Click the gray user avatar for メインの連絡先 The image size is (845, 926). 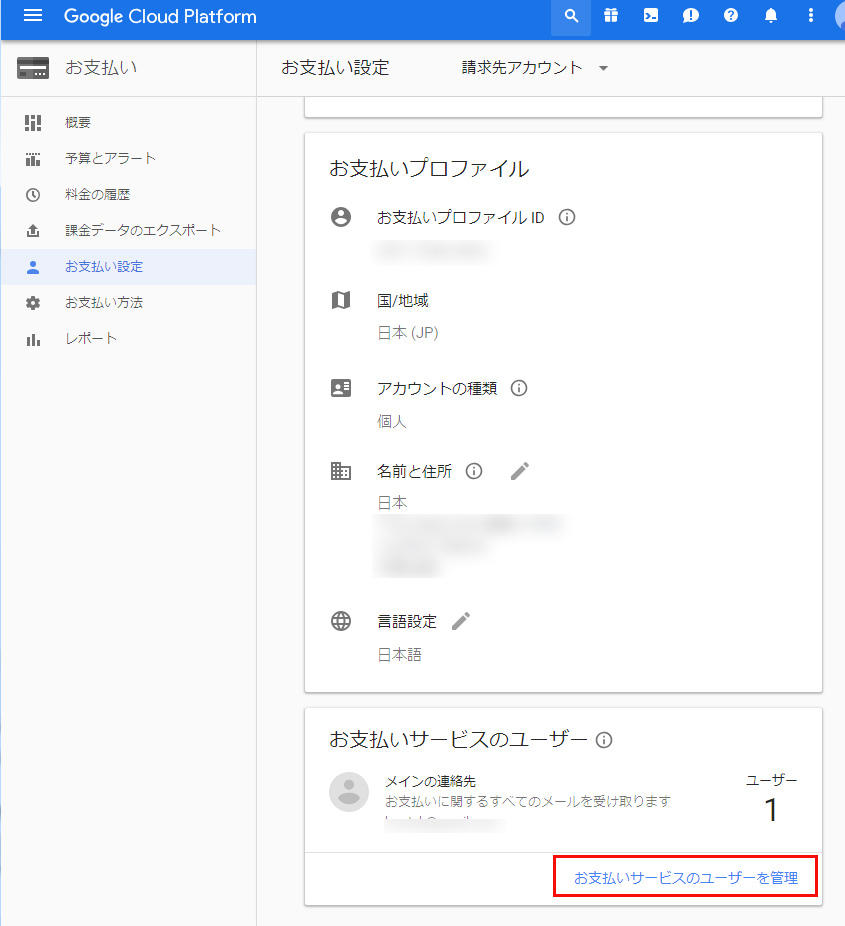349,792
